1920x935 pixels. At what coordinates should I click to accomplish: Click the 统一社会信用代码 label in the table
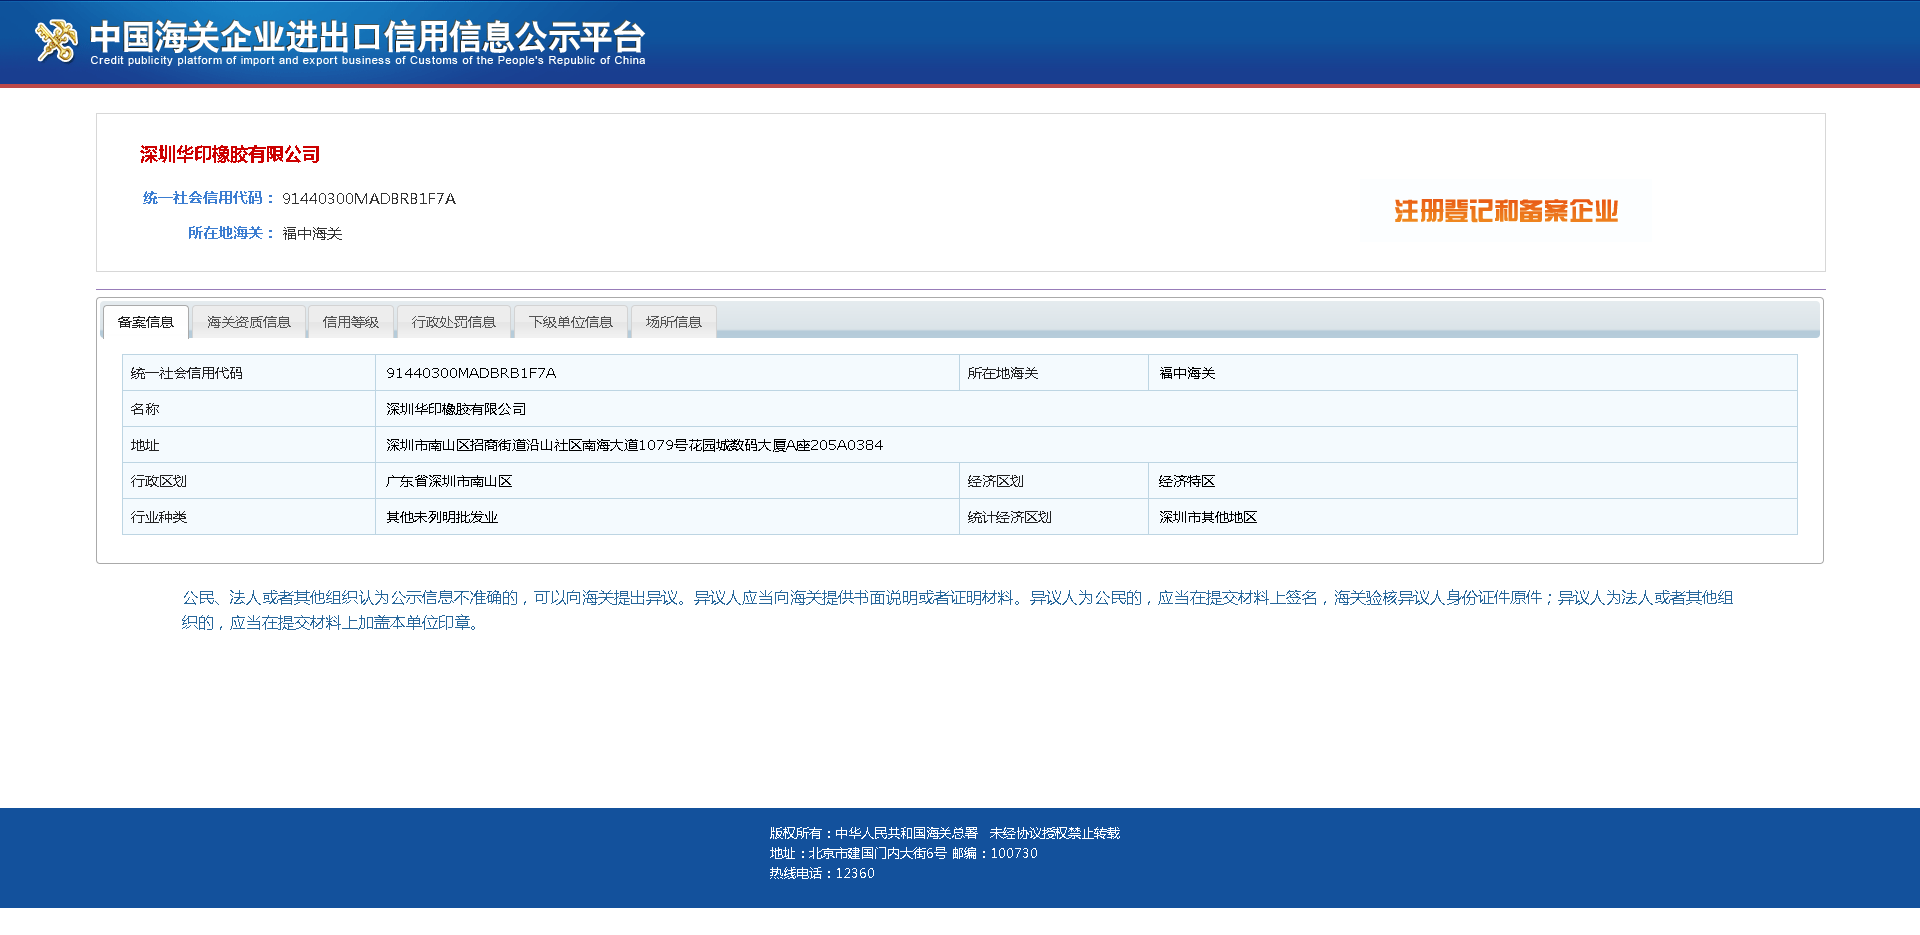187,373
